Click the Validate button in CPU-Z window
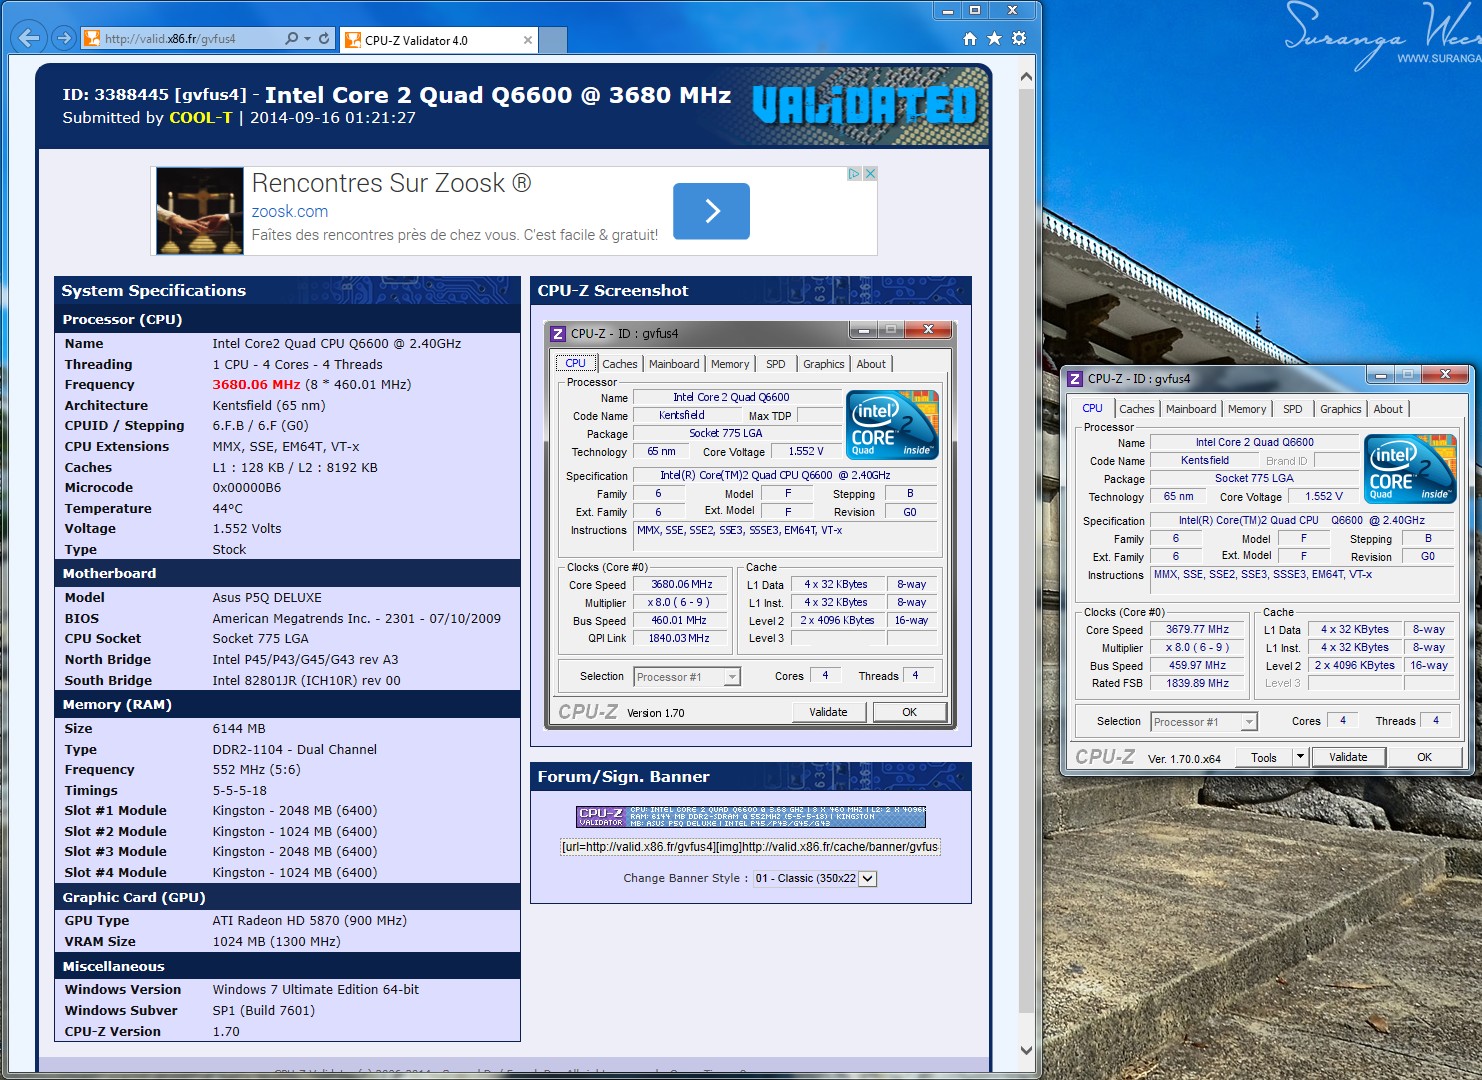This screenshot has width=1482, height=1080. (x=1348, y=757)
